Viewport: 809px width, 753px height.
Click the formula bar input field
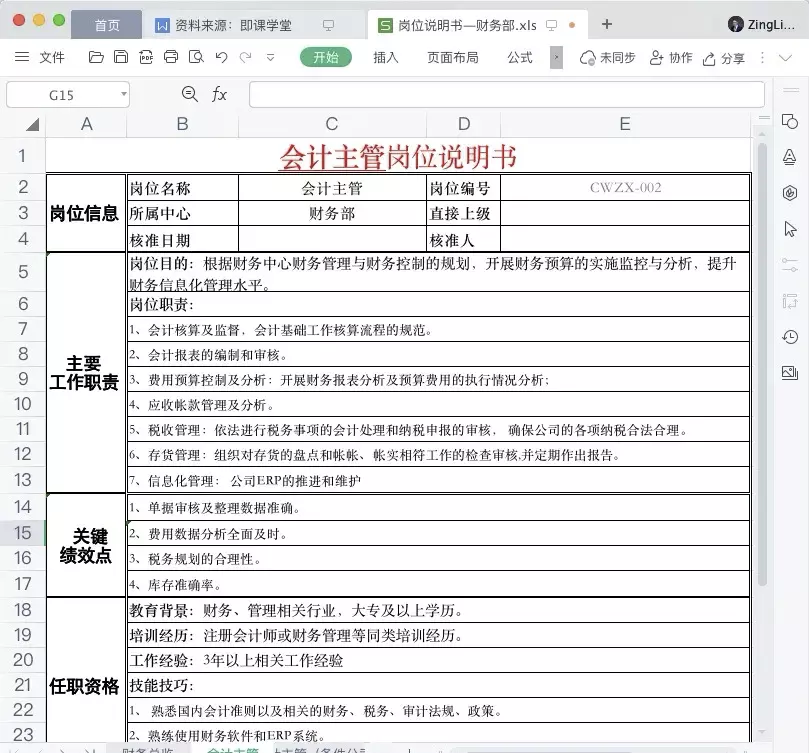[x=500, y=94]
